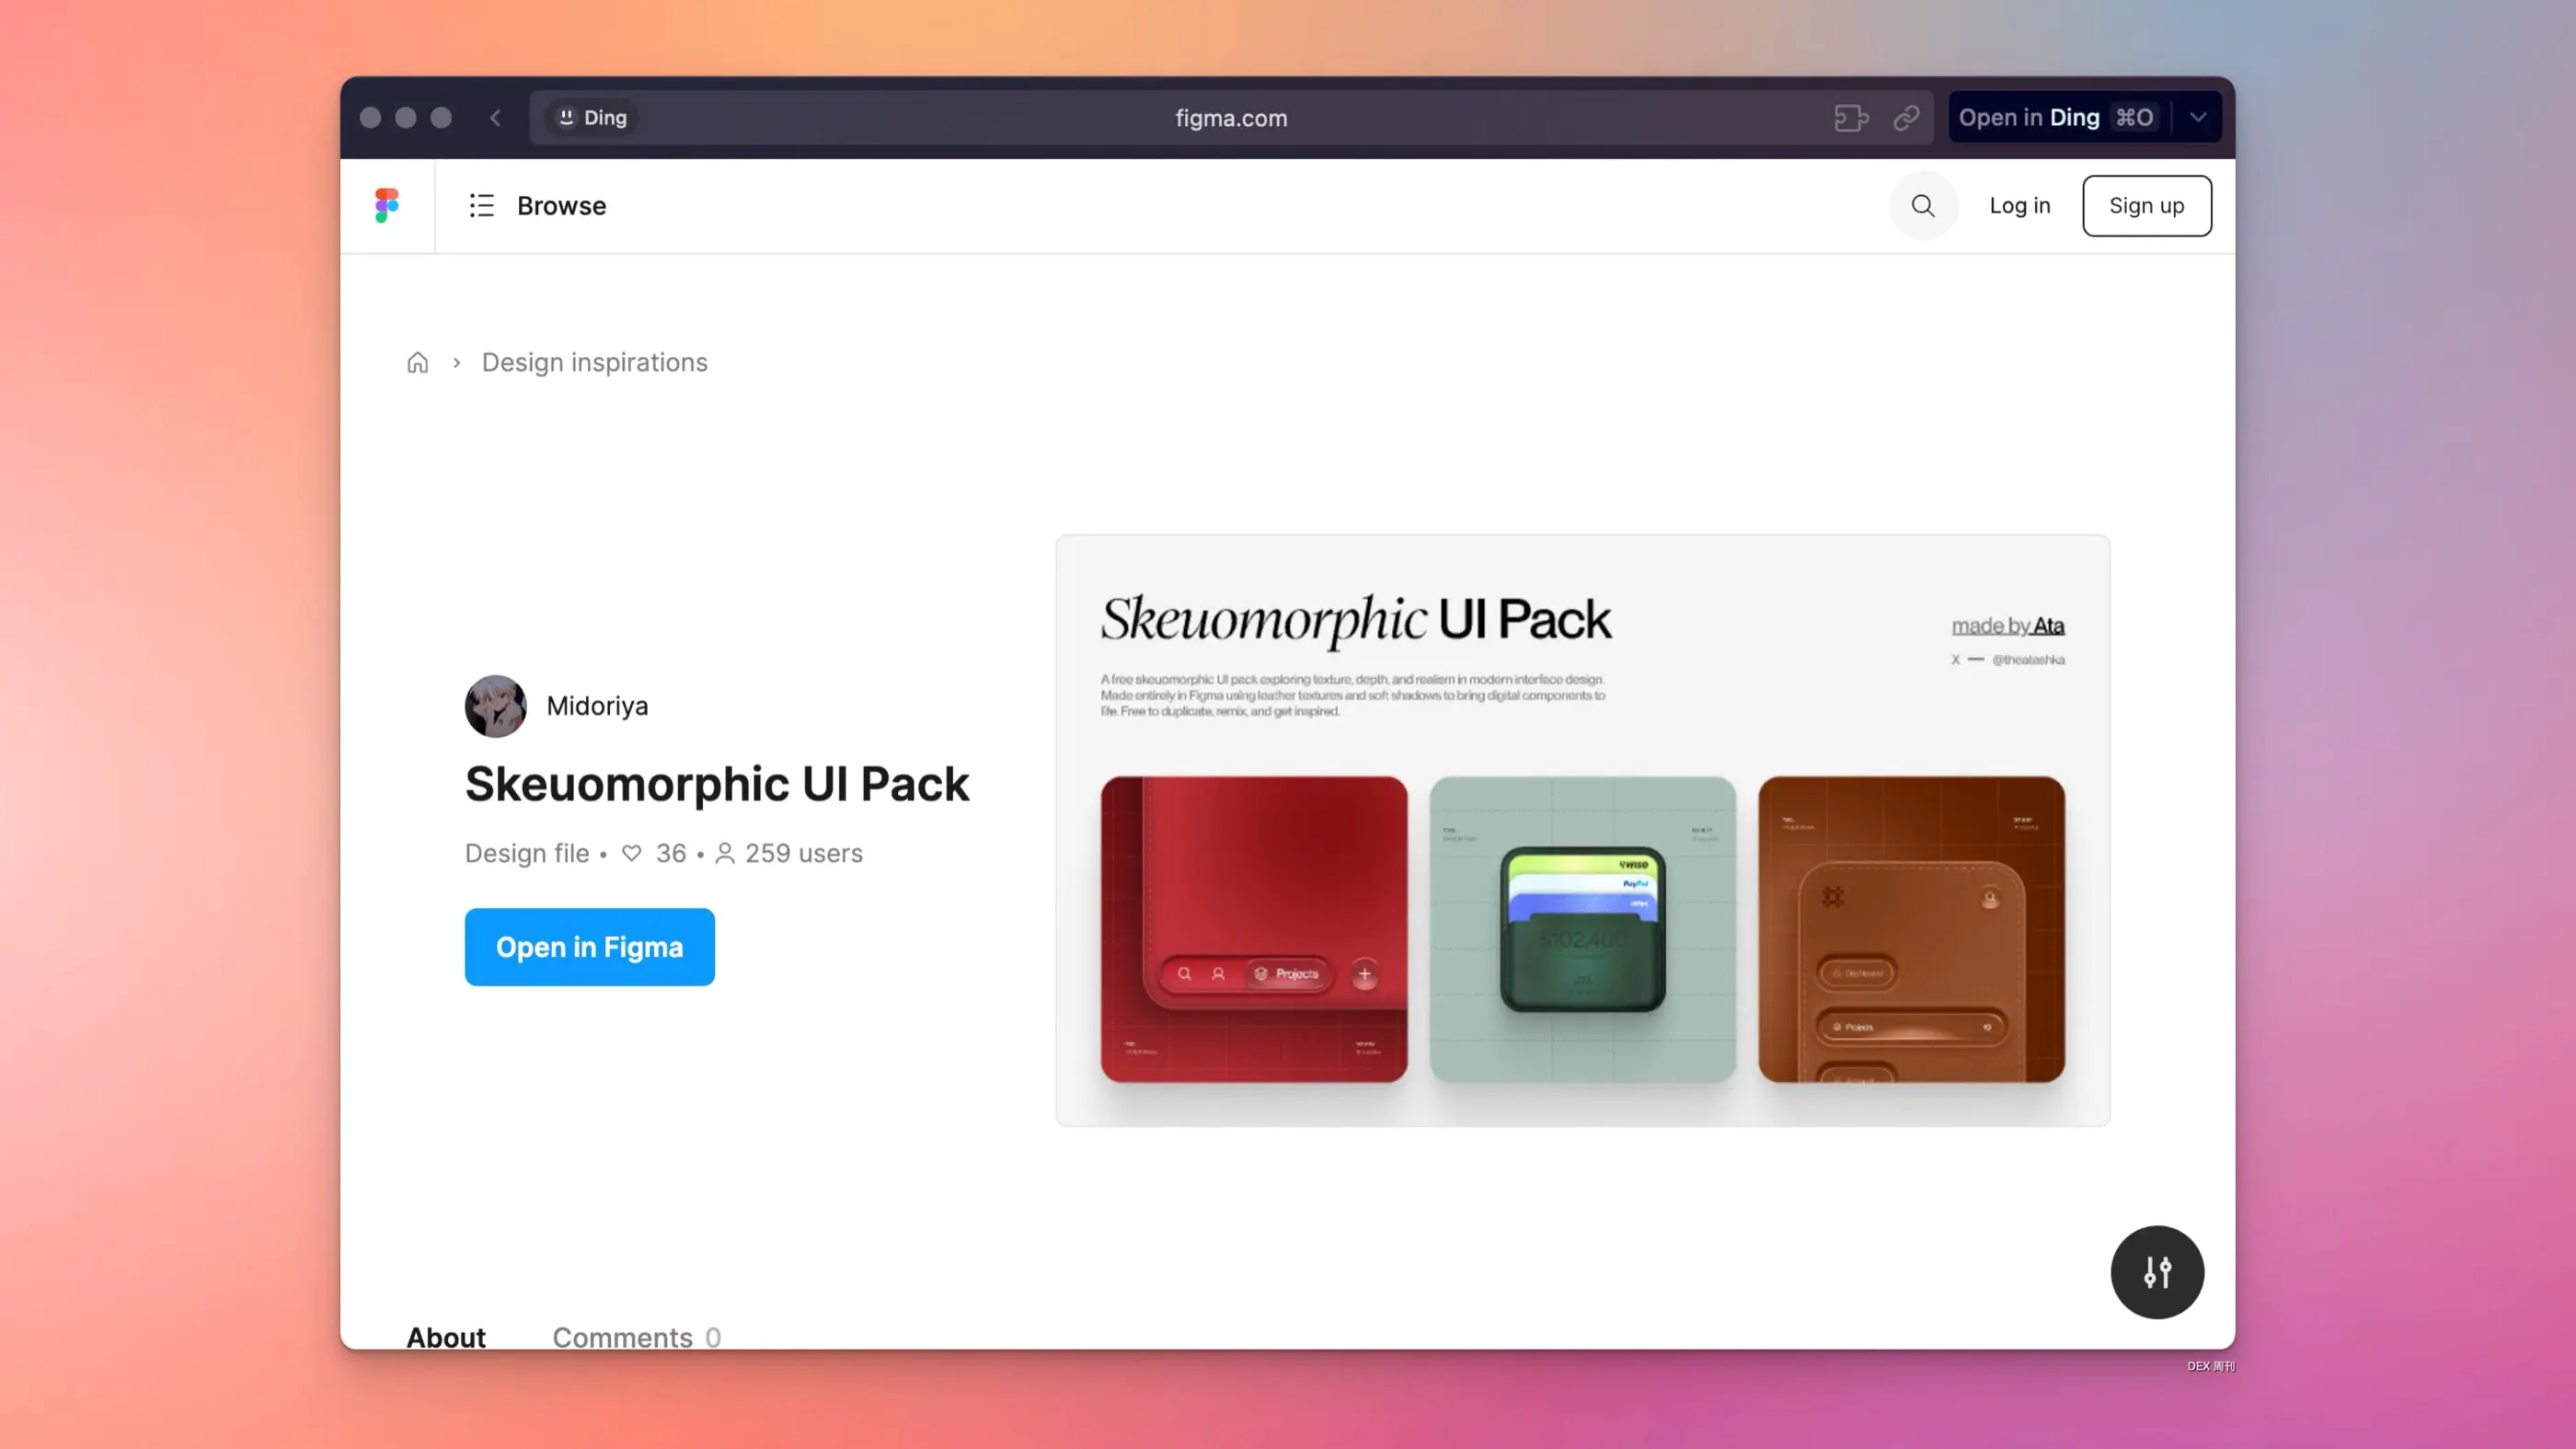Click the Log in link
The width and height of the screenshot is (2576, 1449).
(2019, 205)
